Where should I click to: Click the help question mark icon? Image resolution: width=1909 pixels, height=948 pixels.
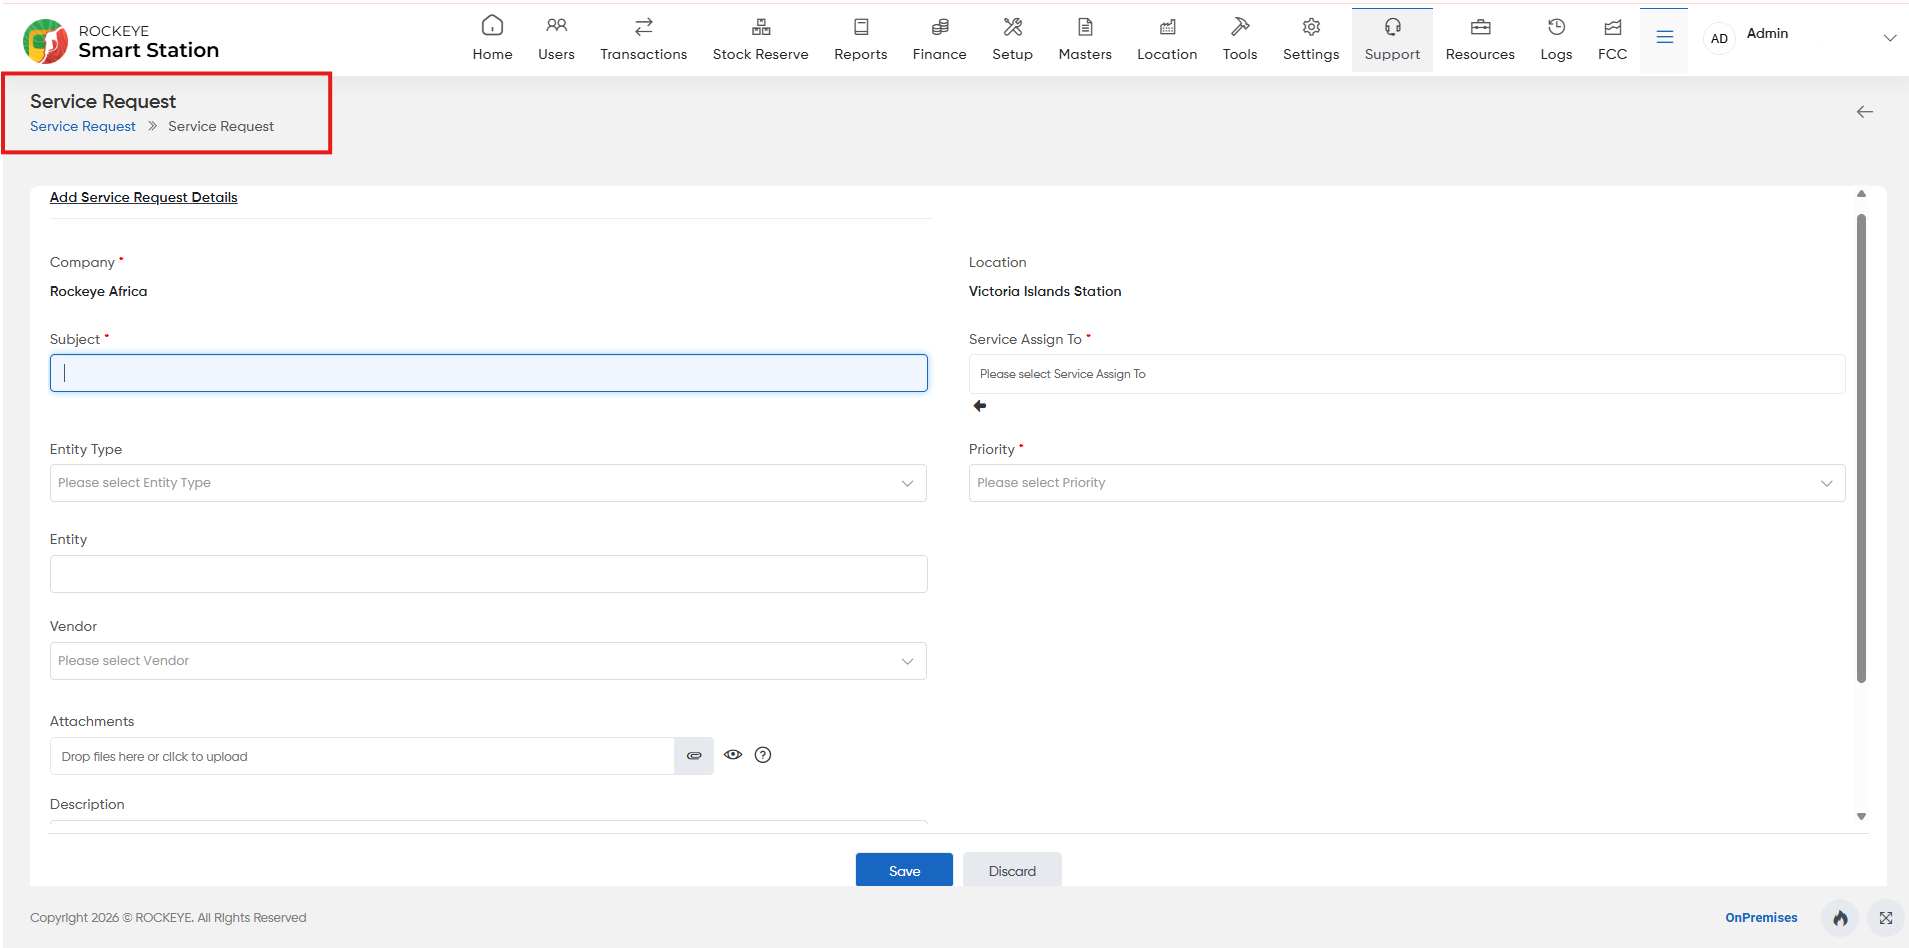(763, 755)
